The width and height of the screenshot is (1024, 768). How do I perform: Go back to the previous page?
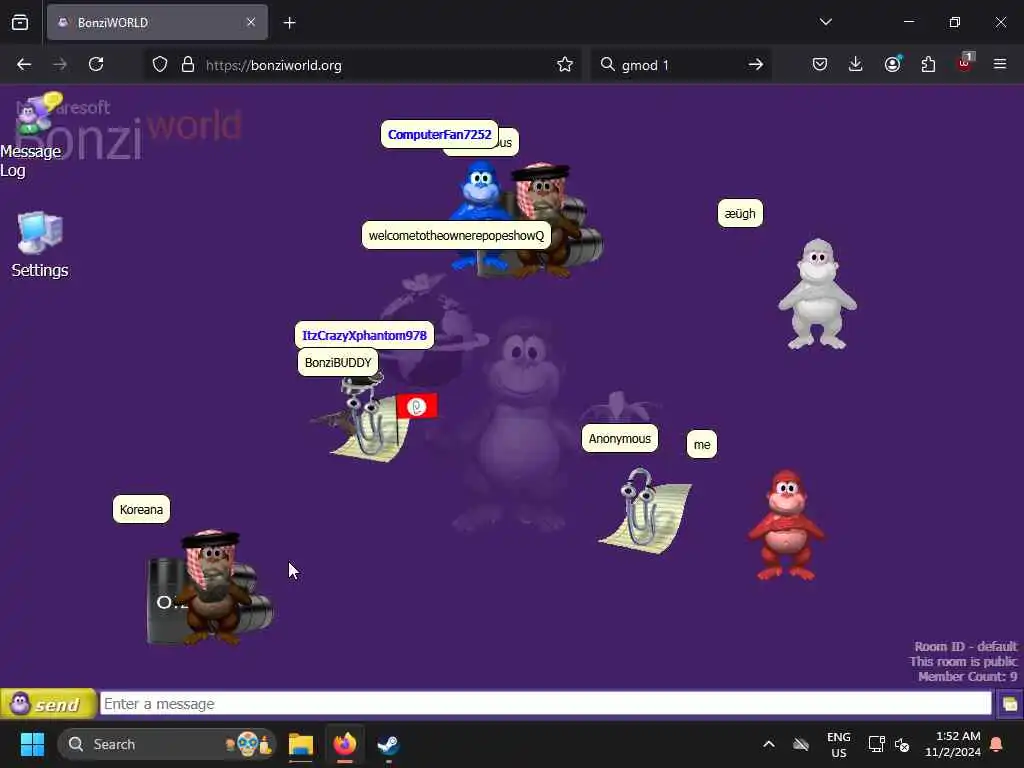(x=24, y=65)
